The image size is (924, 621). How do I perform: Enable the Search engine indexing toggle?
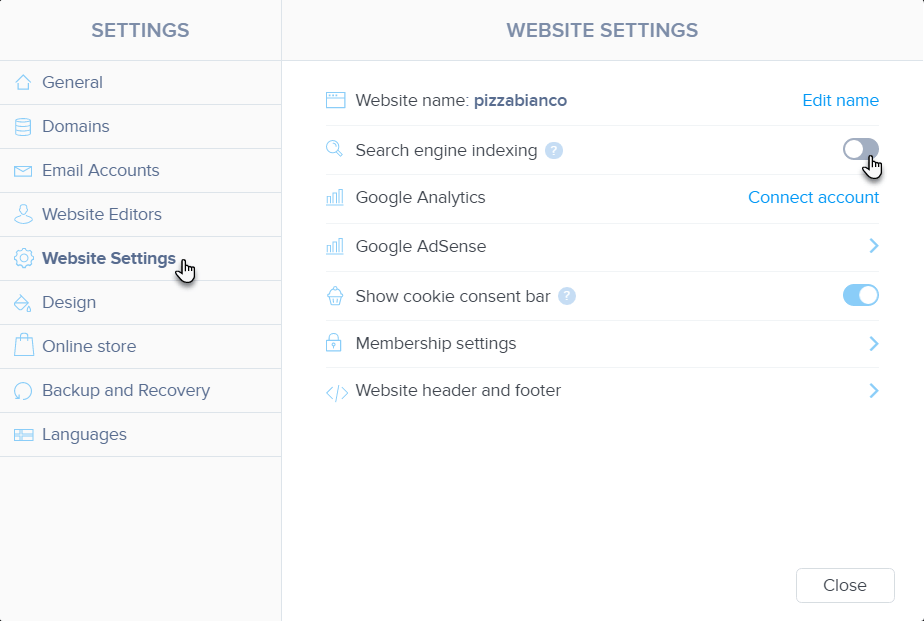coord(860,150)
